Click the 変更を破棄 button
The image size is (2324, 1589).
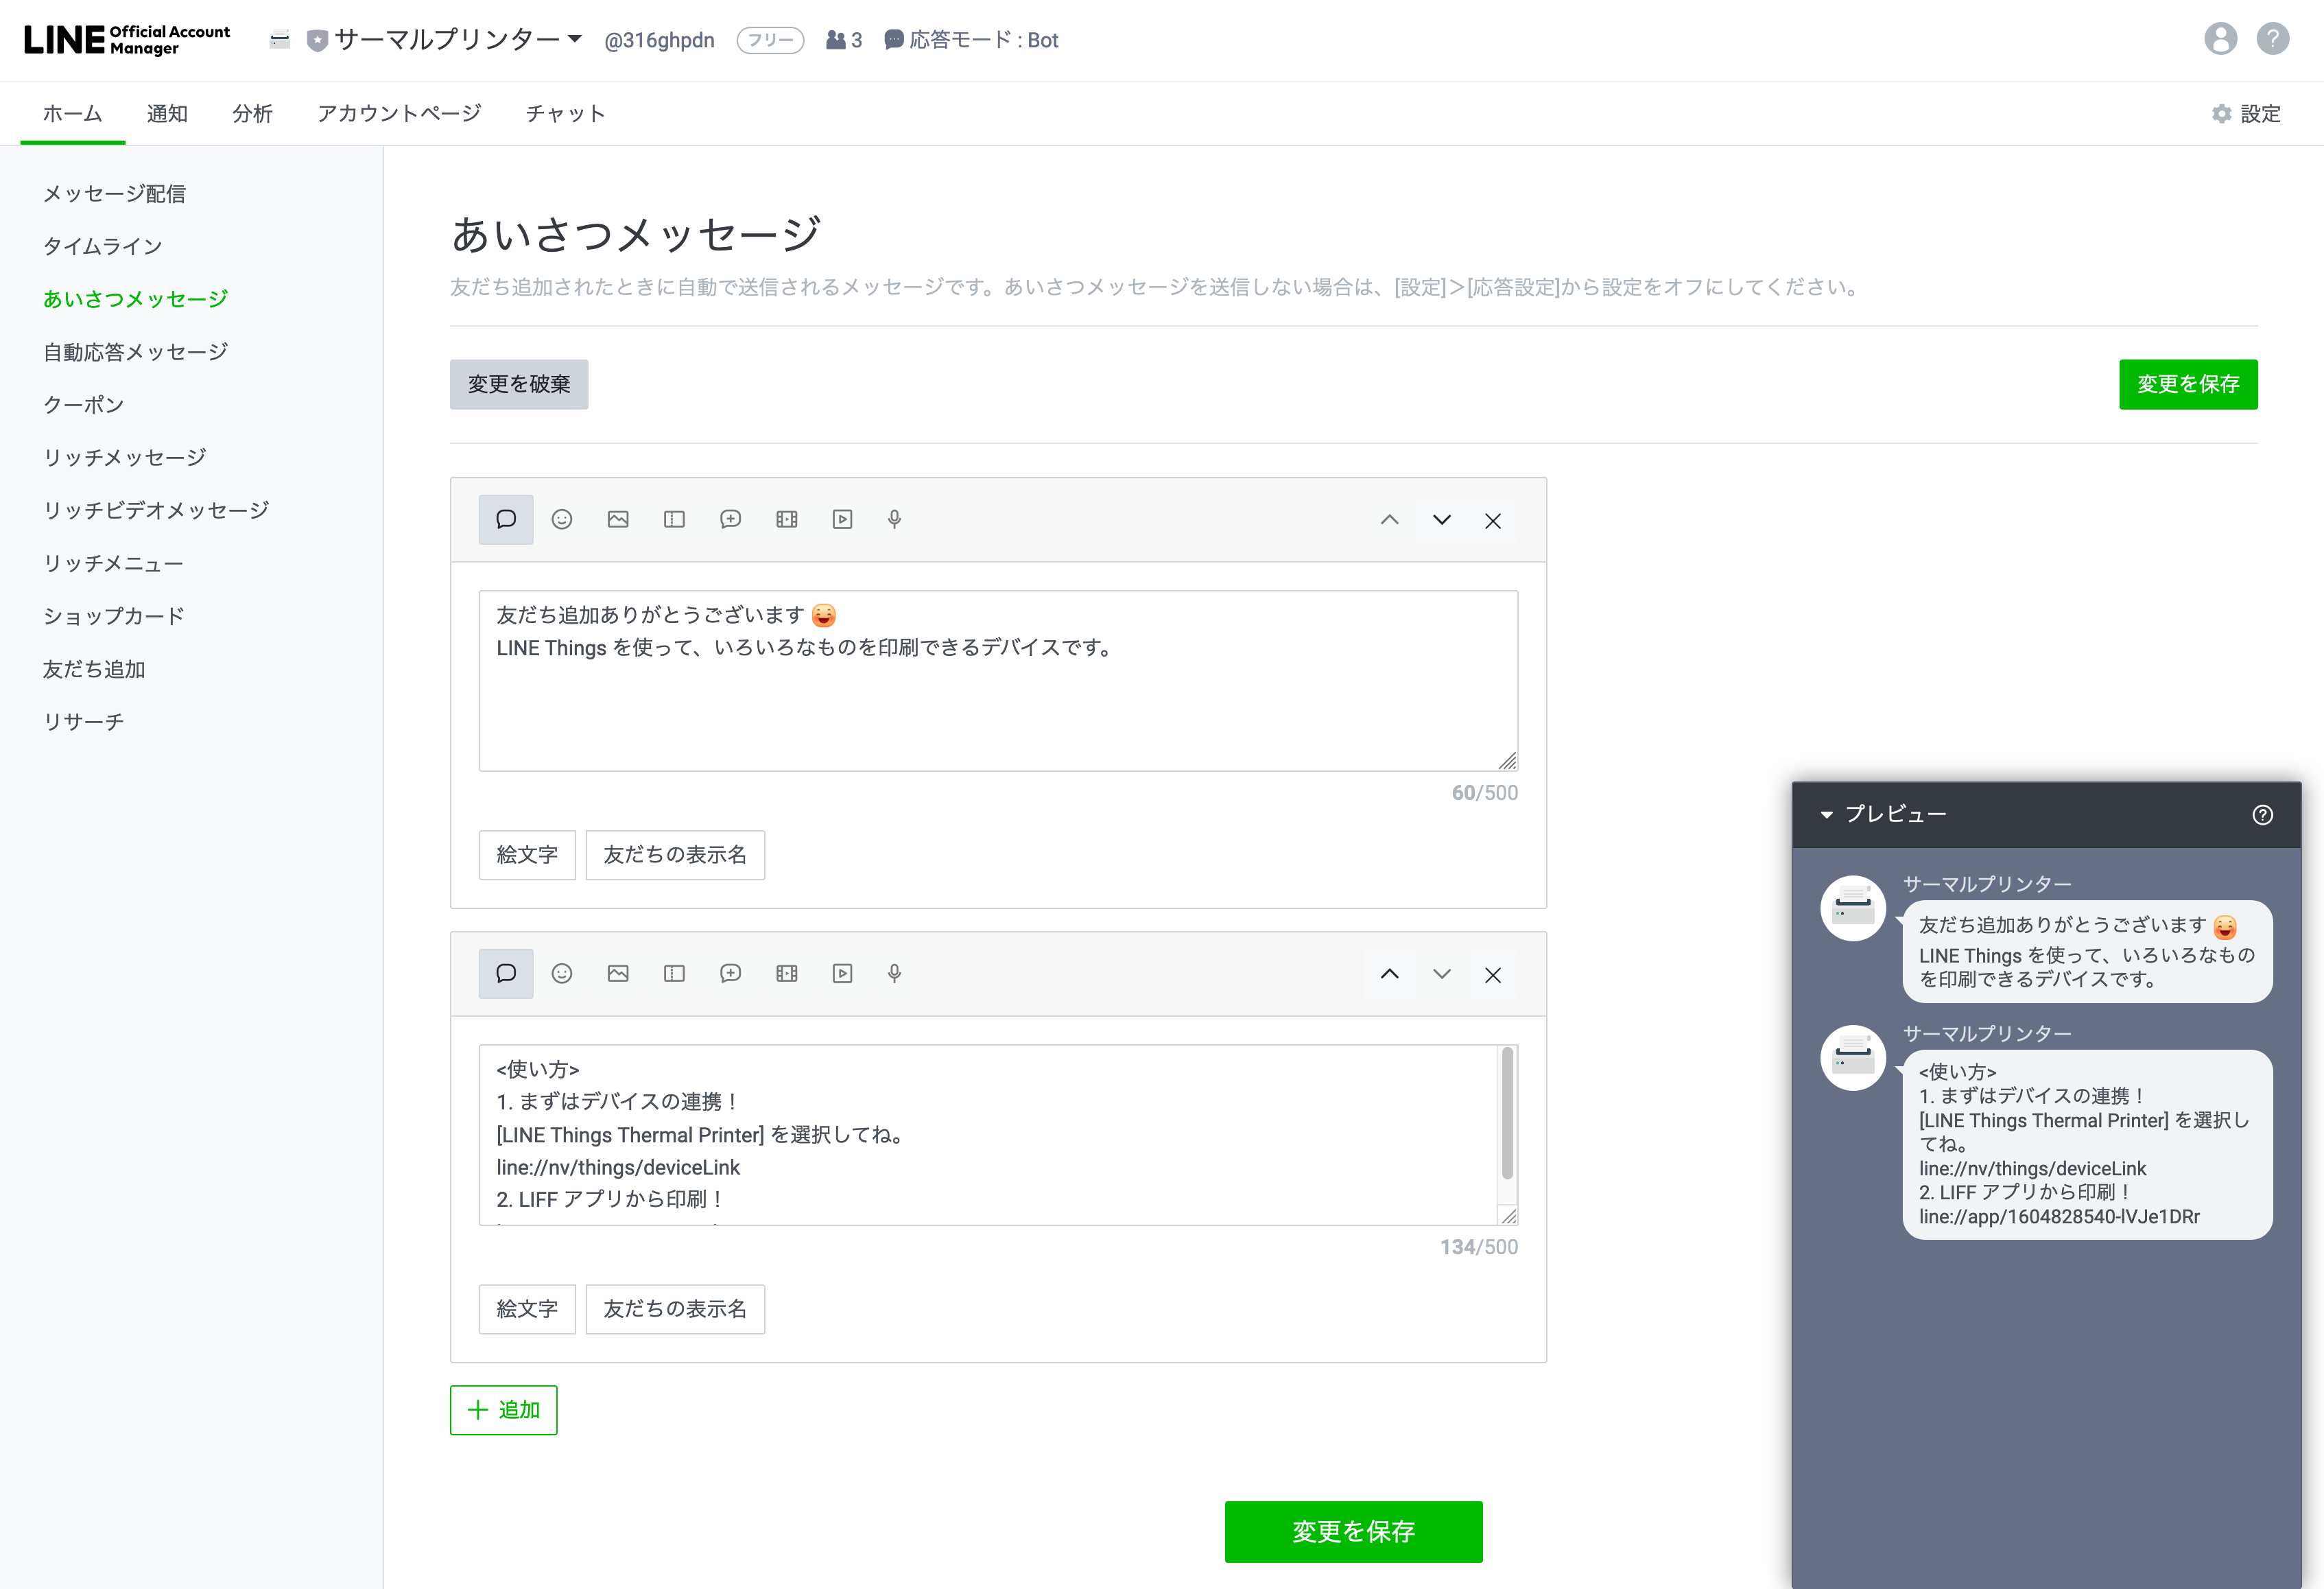[518, 384]
